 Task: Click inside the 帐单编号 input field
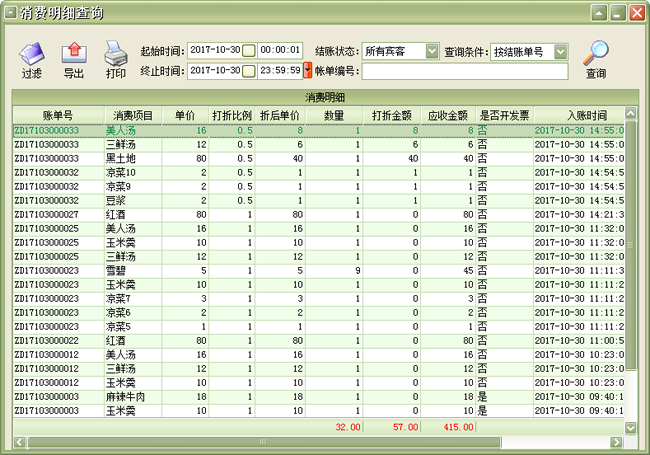point(464,71)
